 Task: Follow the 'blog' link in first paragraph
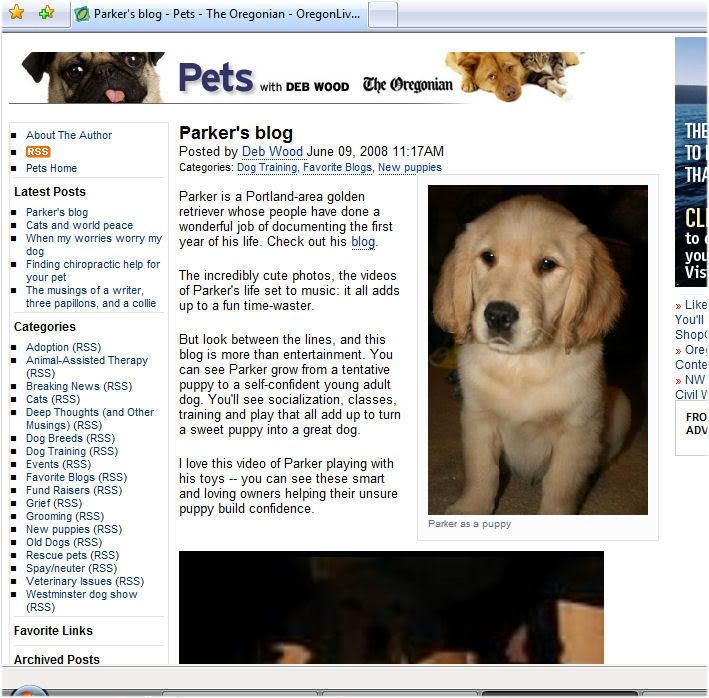[363, 242]
